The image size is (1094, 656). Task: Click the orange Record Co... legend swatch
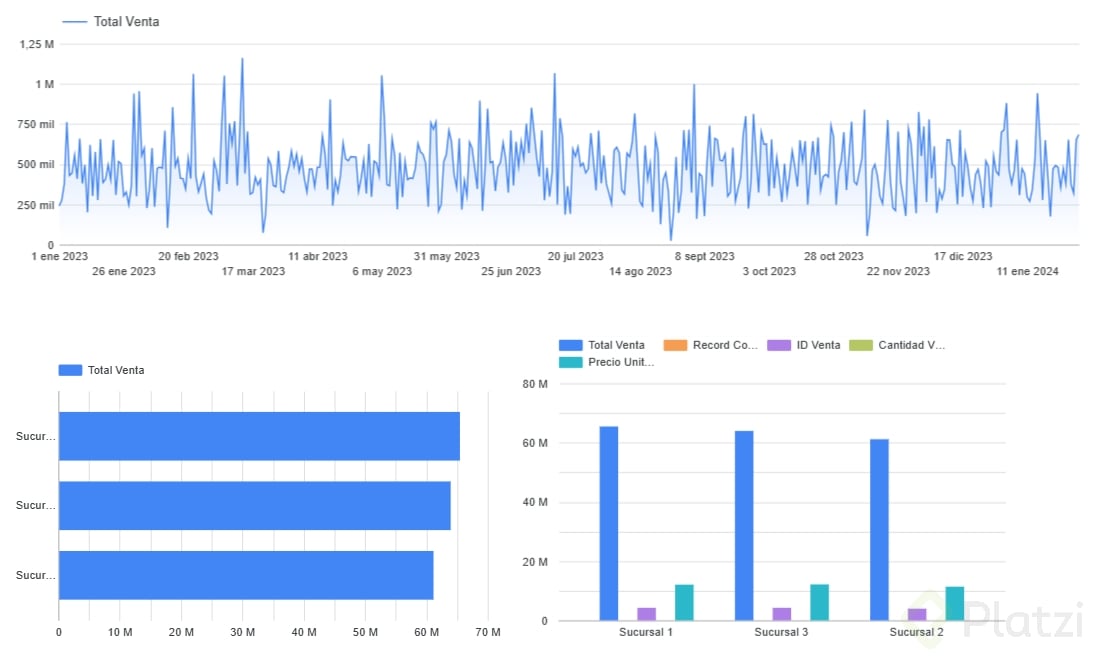675,345
